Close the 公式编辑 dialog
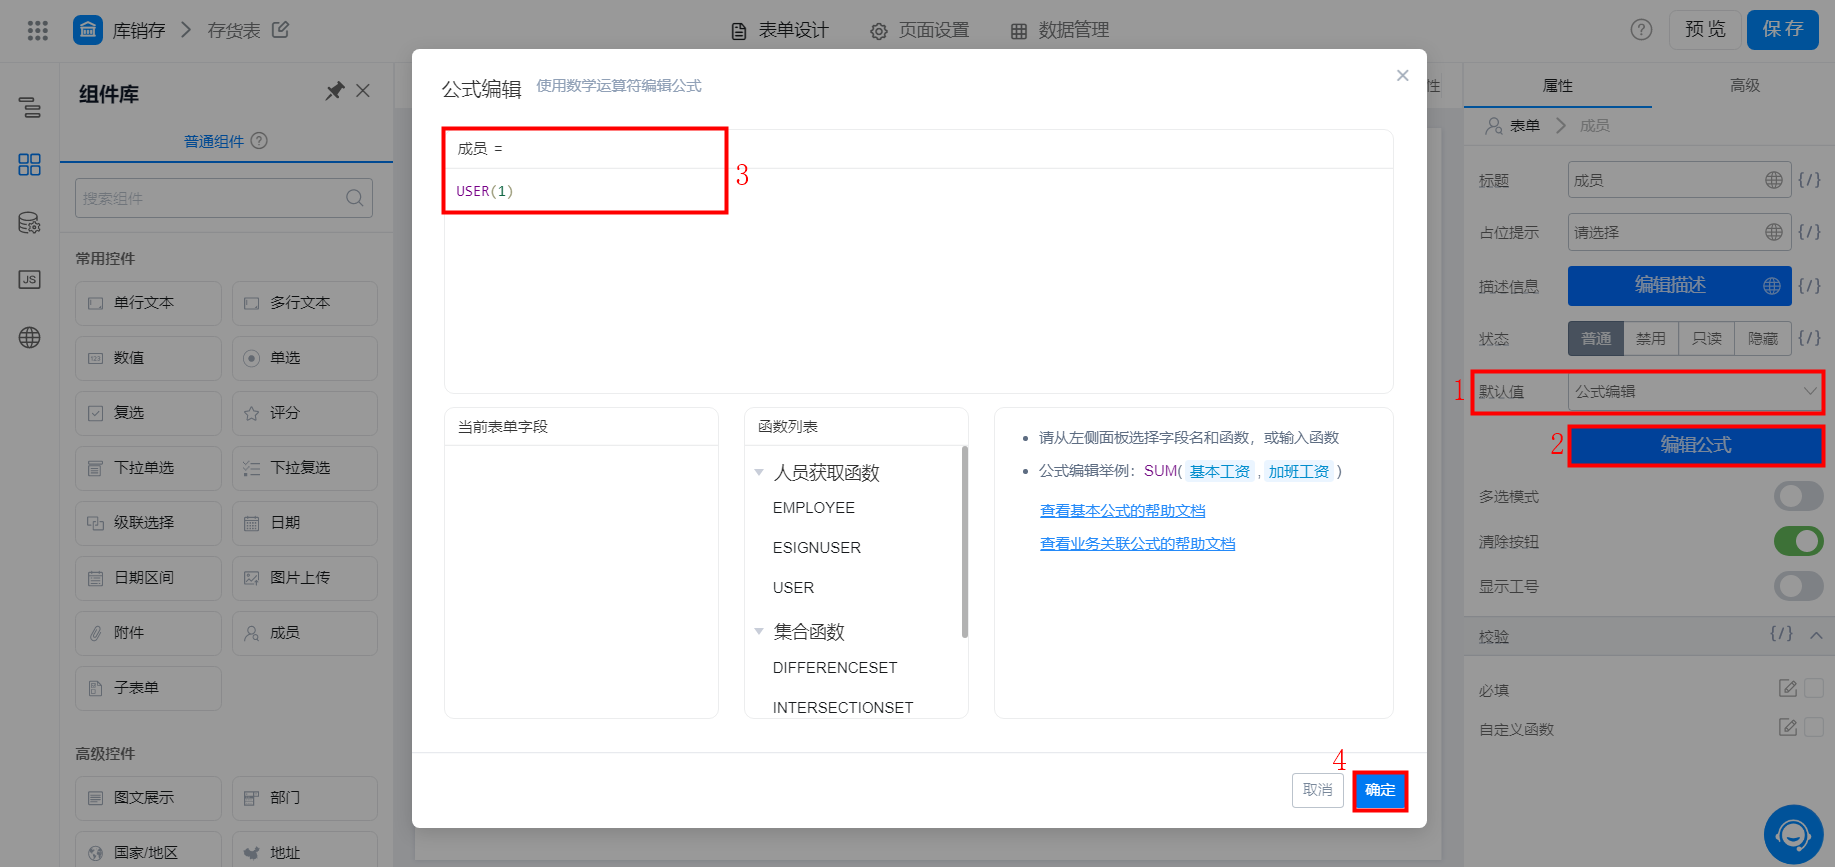Image resolution: width=1835 pixels, height=867 pixels. click(x=1402, y=76)
